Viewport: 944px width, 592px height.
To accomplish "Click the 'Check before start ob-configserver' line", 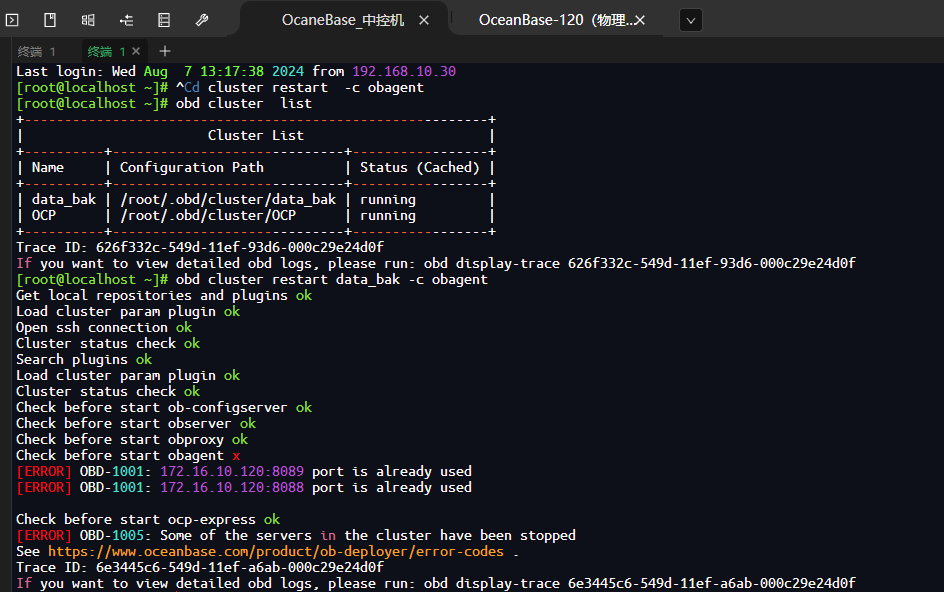I will tap(164, 408).
